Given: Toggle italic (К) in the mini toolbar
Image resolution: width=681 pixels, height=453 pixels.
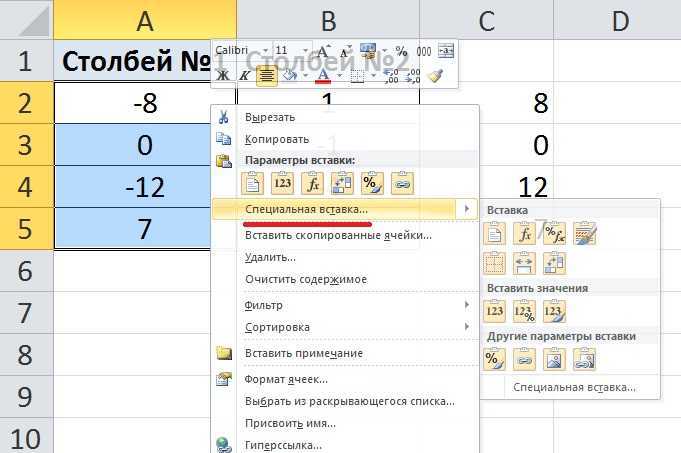Looking at the screenshot, I should pyautogui.click(x=245, y=76).
